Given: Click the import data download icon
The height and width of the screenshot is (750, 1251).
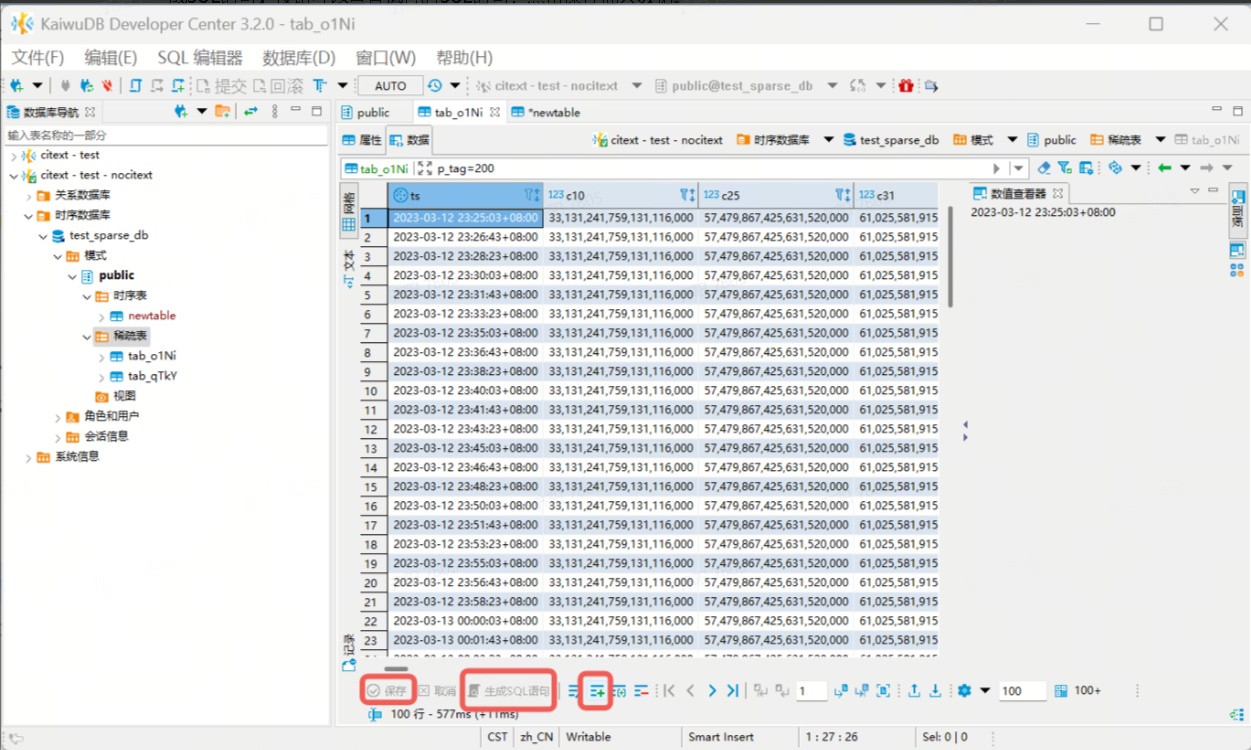Looking at the screenshot, I should [935, 691].
